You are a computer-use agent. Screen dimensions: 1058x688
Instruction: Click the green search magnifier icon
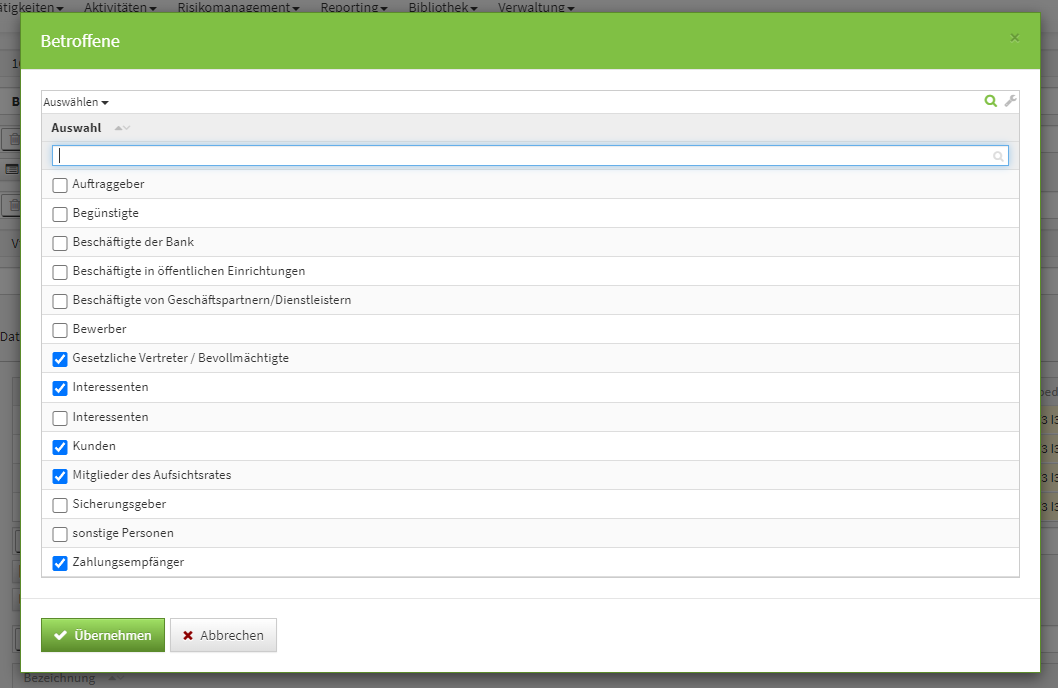[990, 101]
